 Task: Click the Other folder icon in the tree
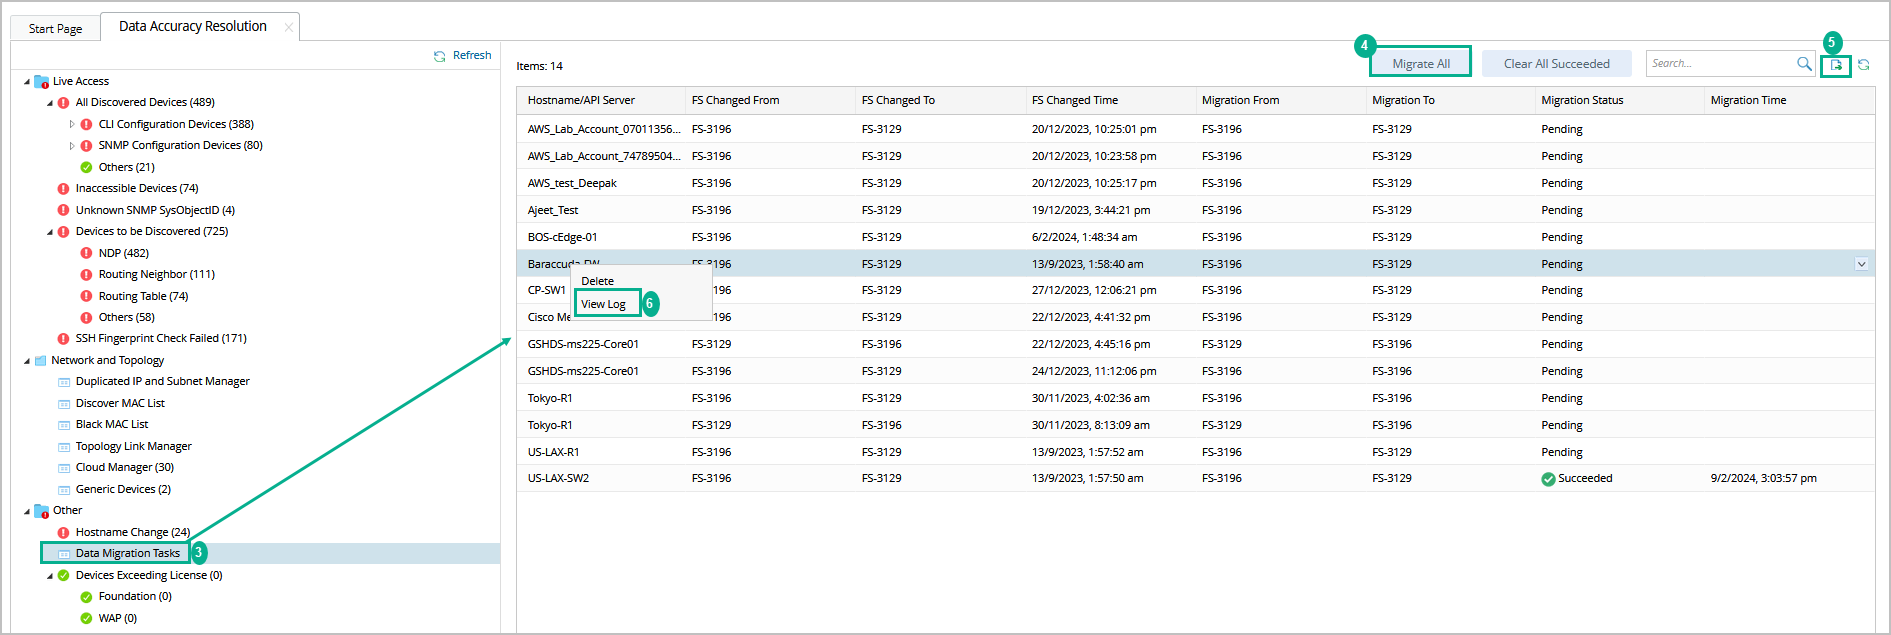pos(41,511)
